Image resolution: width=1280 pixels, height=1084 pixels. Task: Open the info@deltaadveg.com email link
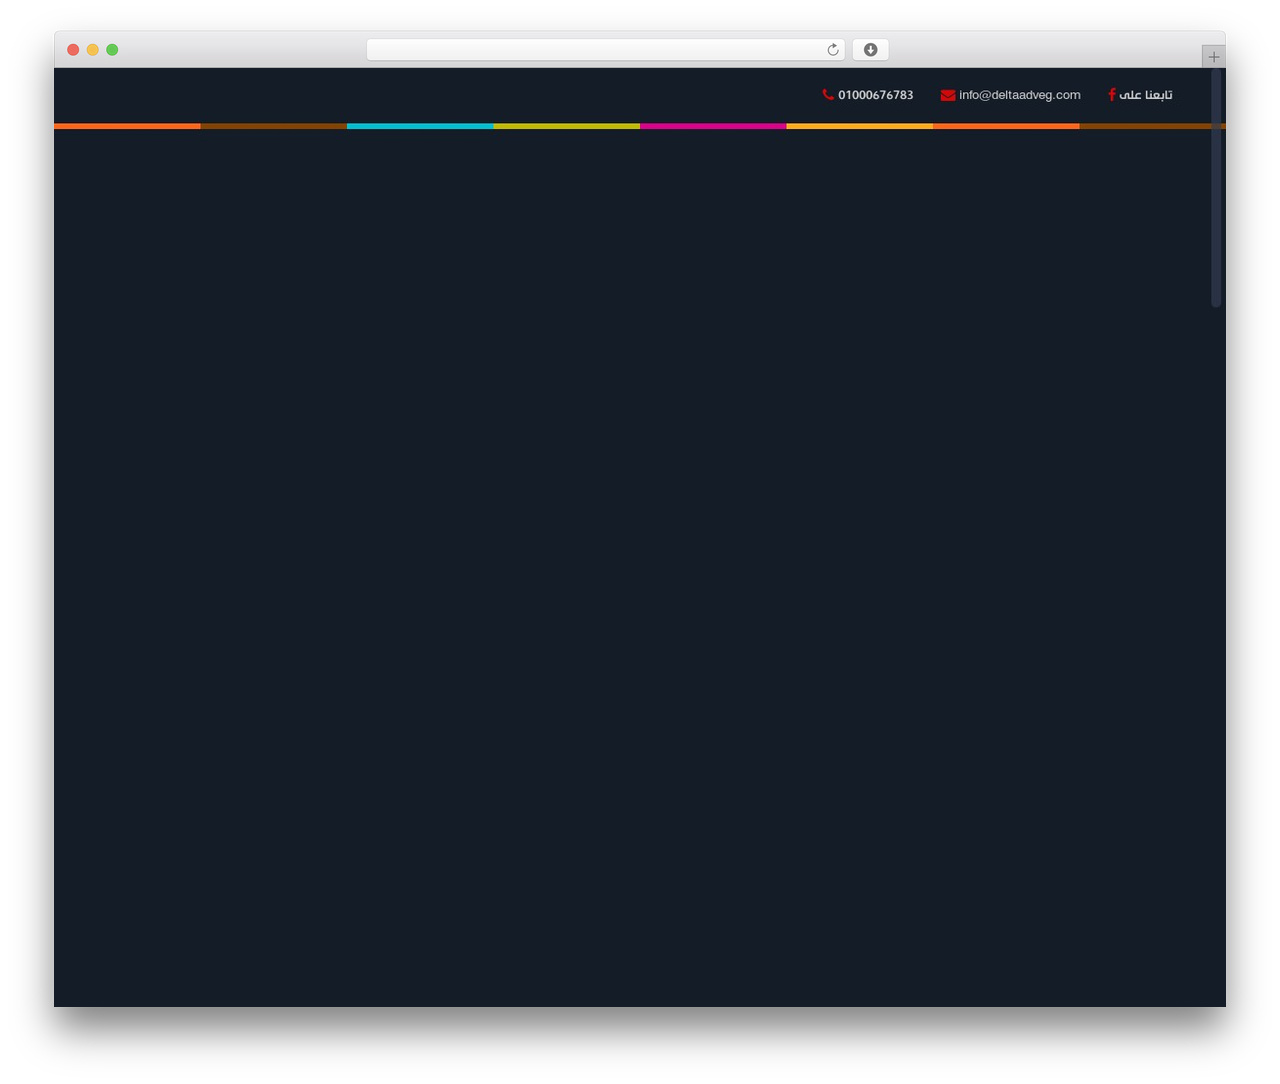(x=1019, y=95)
